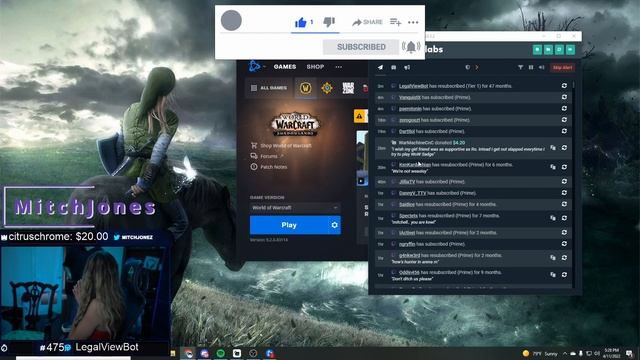This screenshot has height=360, width=640.
Task: Open the Forums link
Action: (x=267, y=156)
